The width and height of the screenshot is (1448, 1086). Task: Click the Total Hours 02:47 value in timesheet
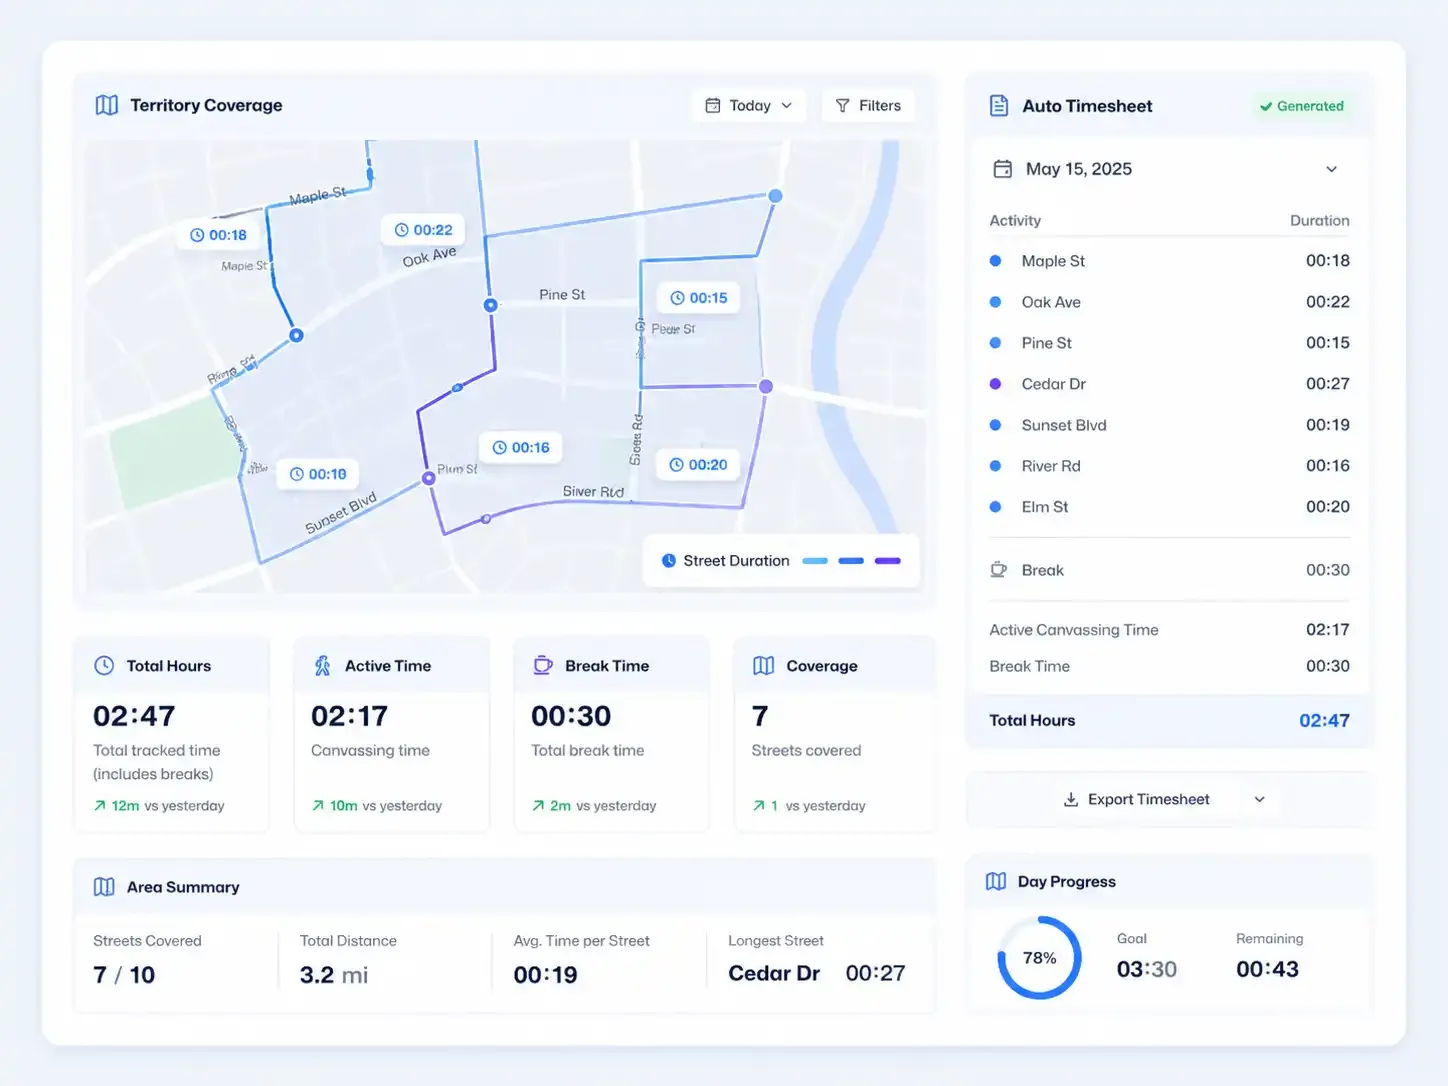1324,720
